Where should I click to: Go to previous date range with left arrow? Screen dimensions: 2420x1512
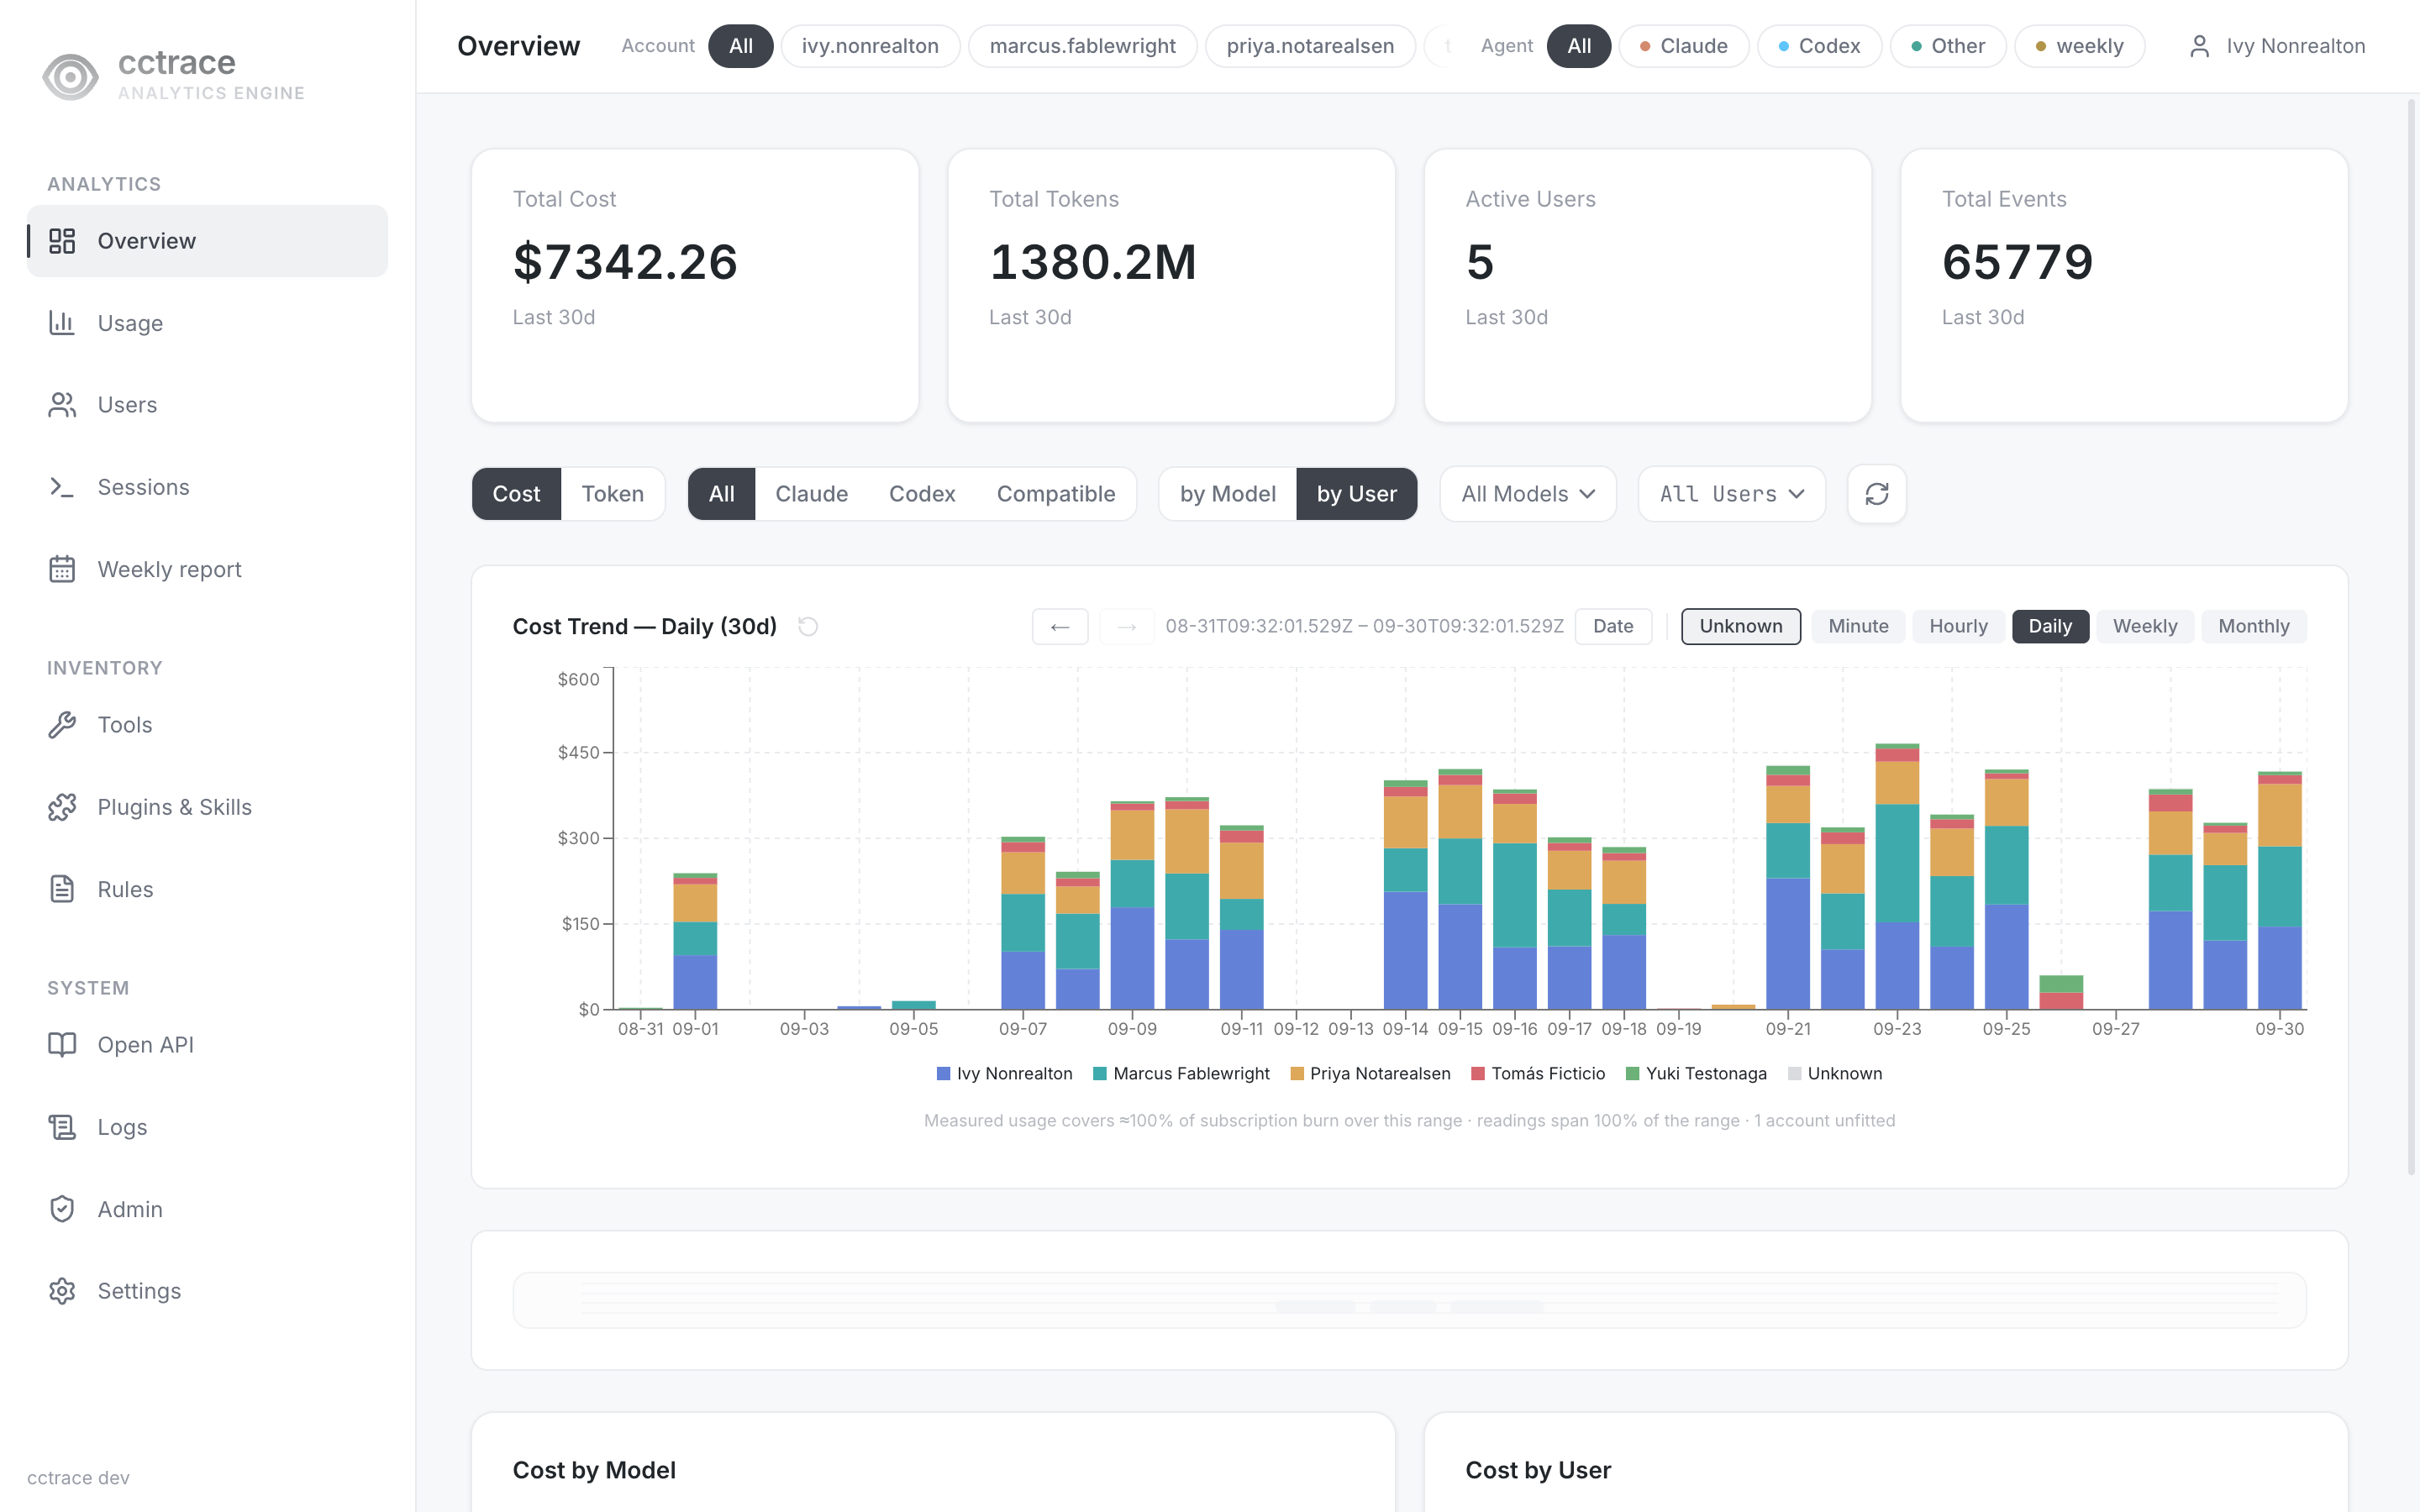click(1060, 627)
